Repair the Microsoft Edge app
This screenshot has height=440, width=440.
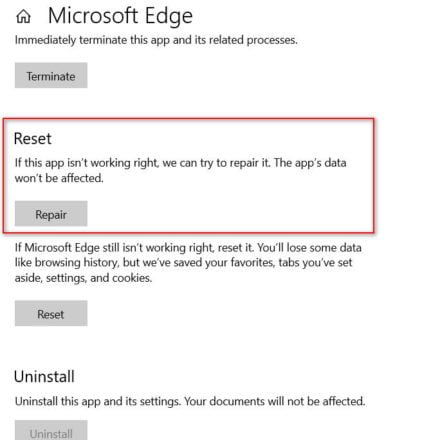[x=51, y=214]
